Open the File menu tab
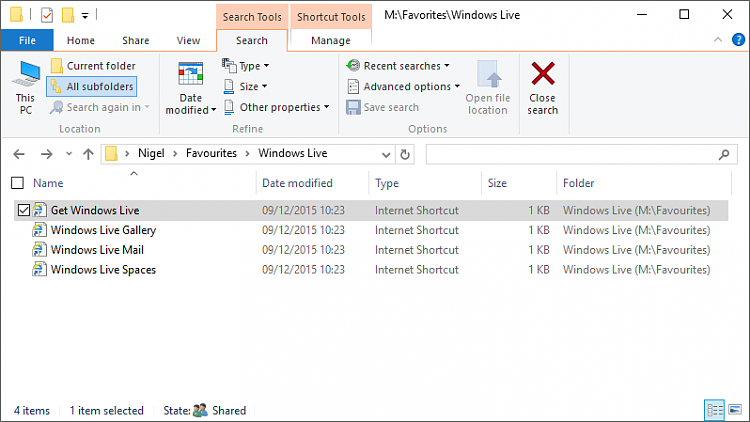The width and height of the screenshot is (750, 422). point(27,41)
